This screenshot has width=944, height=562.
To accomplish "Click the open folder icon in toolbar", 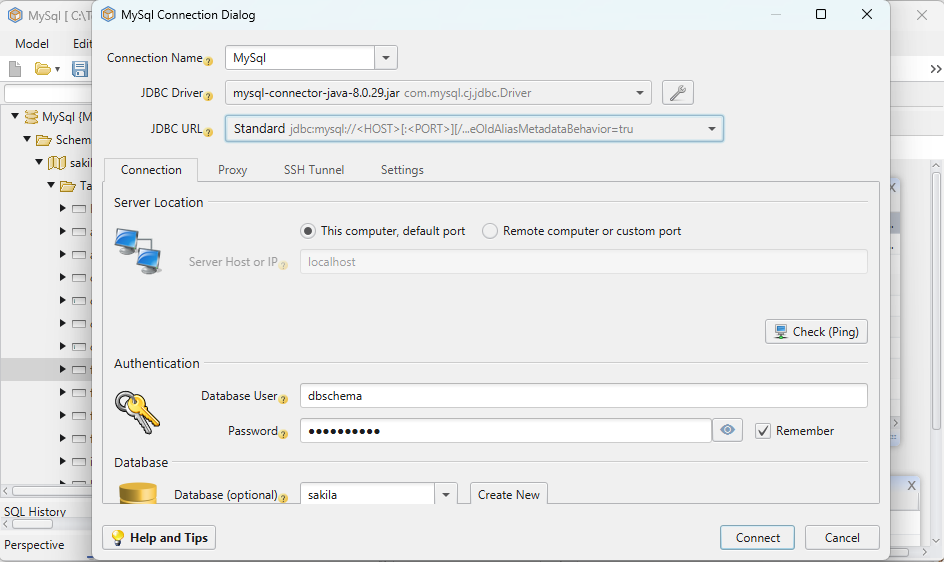I will [43, 69].
